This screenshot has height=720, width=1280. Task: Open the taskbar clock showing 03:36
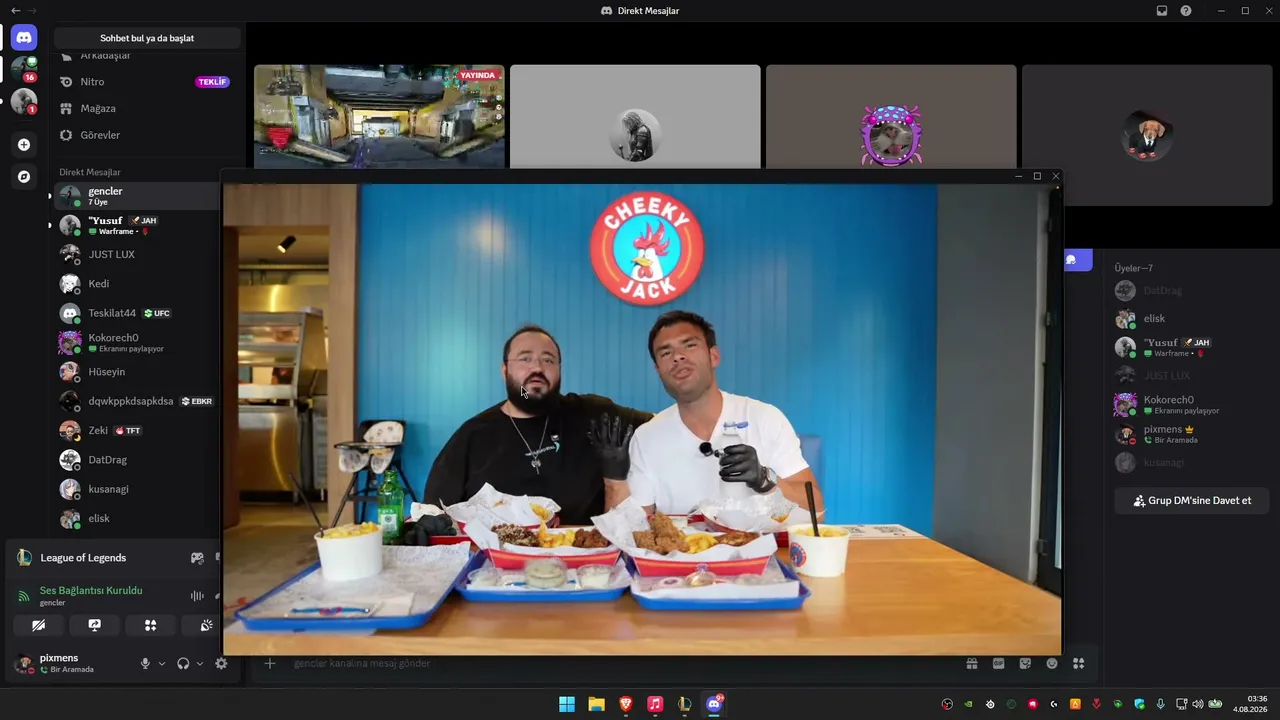pyautogui.click(x=1251, y=704)
